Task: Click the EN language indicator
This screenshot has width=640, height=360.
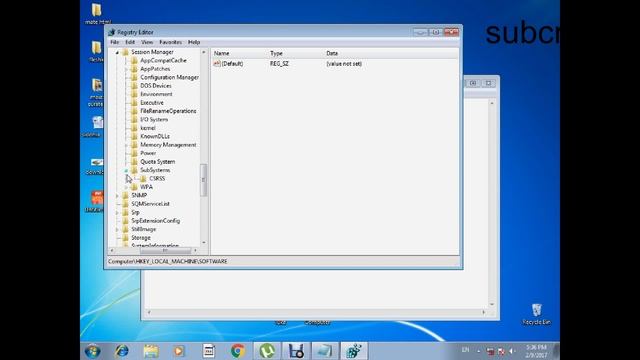Action: pos(465,350)
